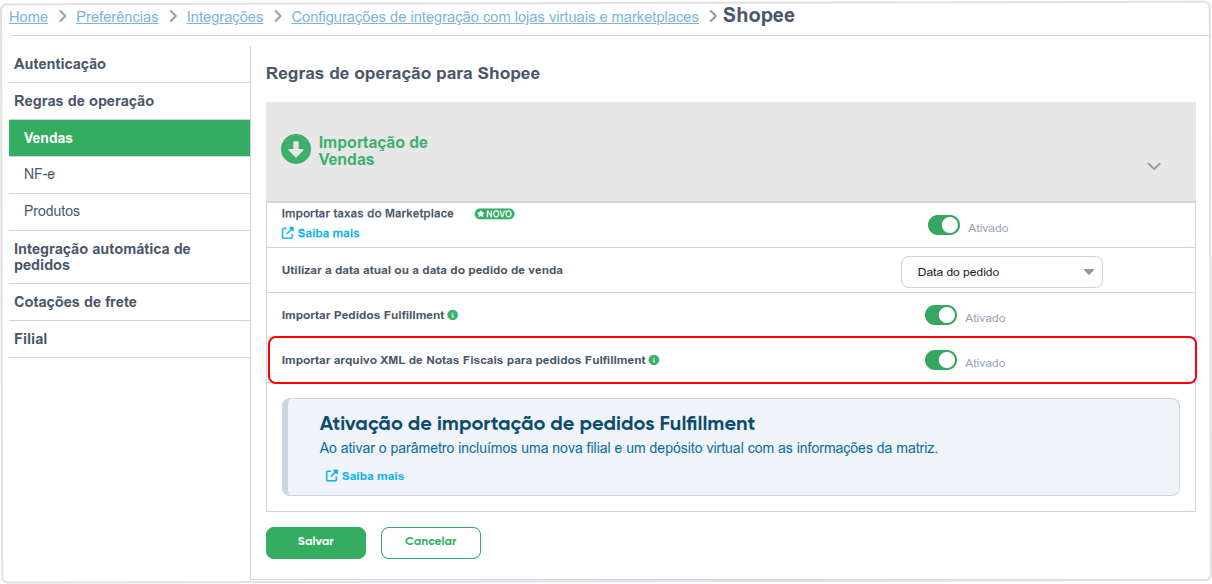The image size is (1212, 584).
Task: Toggle Importar arquivo XML de Notas Fiscais switch
Action: click(x=941, y=360)
